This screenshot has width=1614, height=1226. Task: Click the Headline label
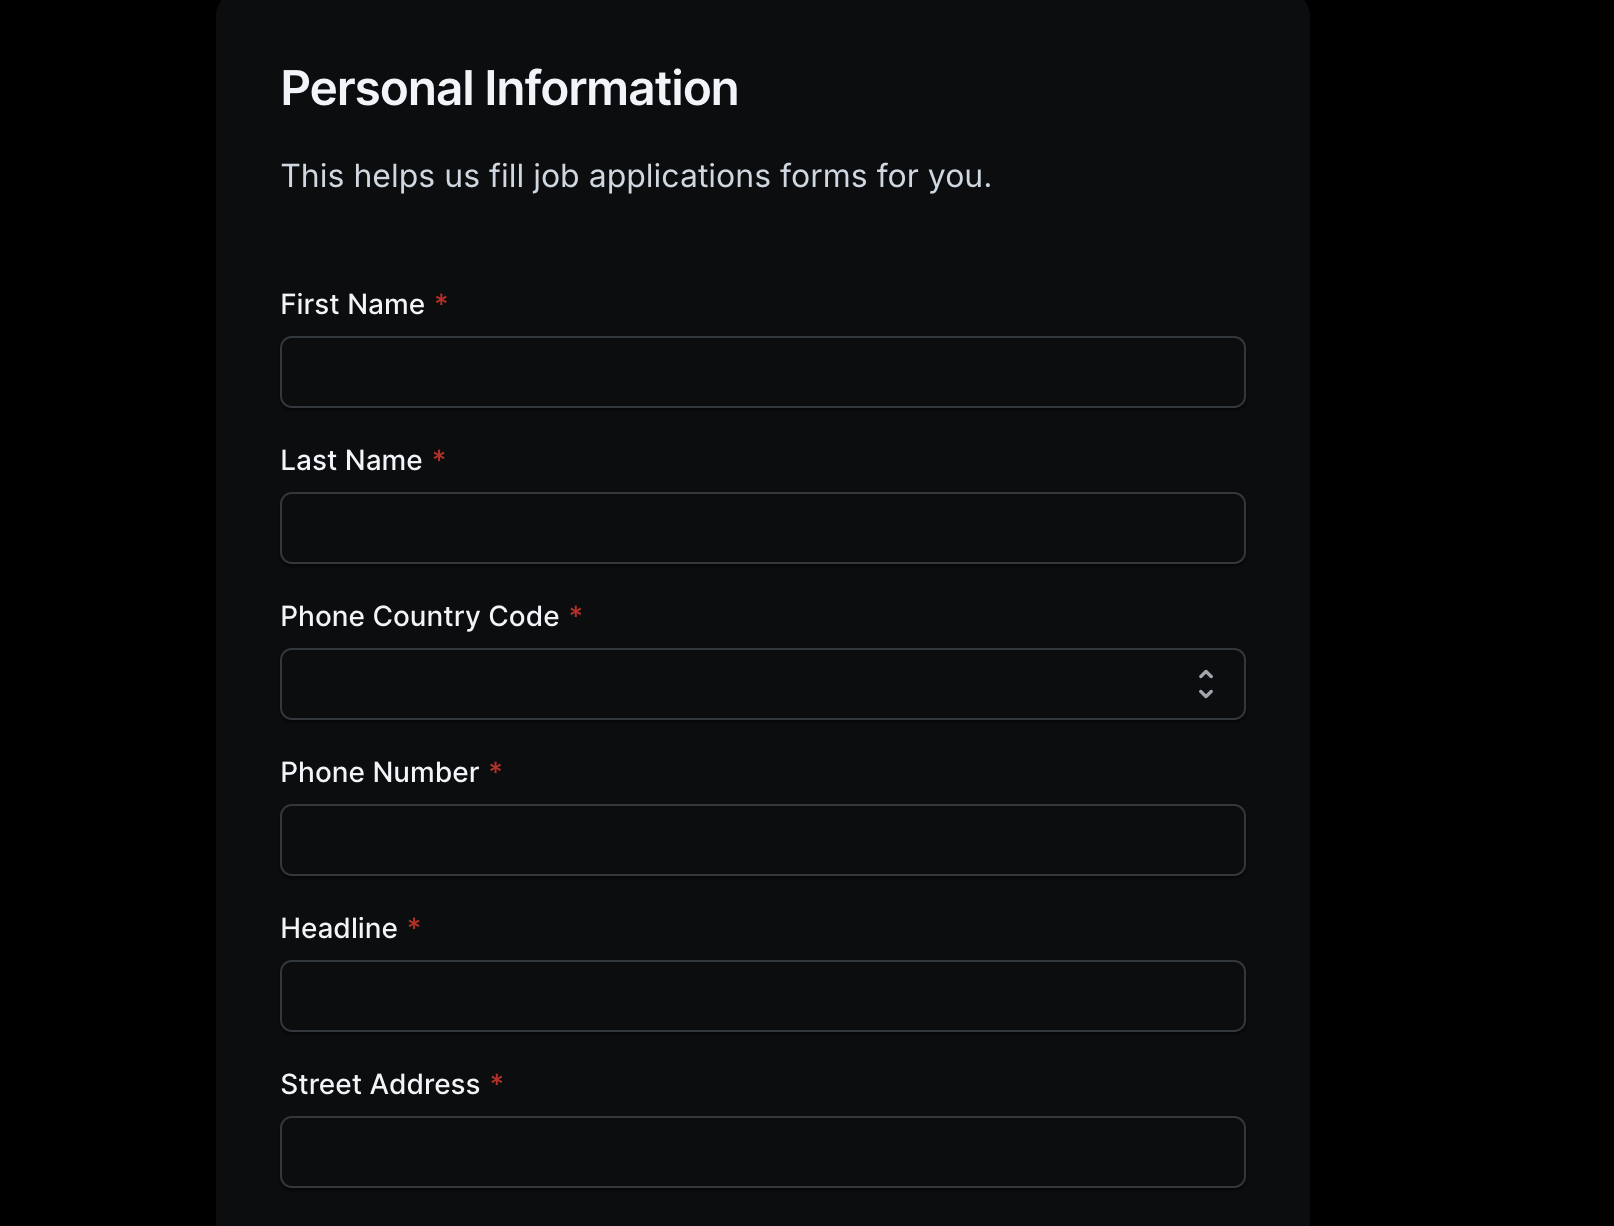pyautogui.click(x=337, y=928)
